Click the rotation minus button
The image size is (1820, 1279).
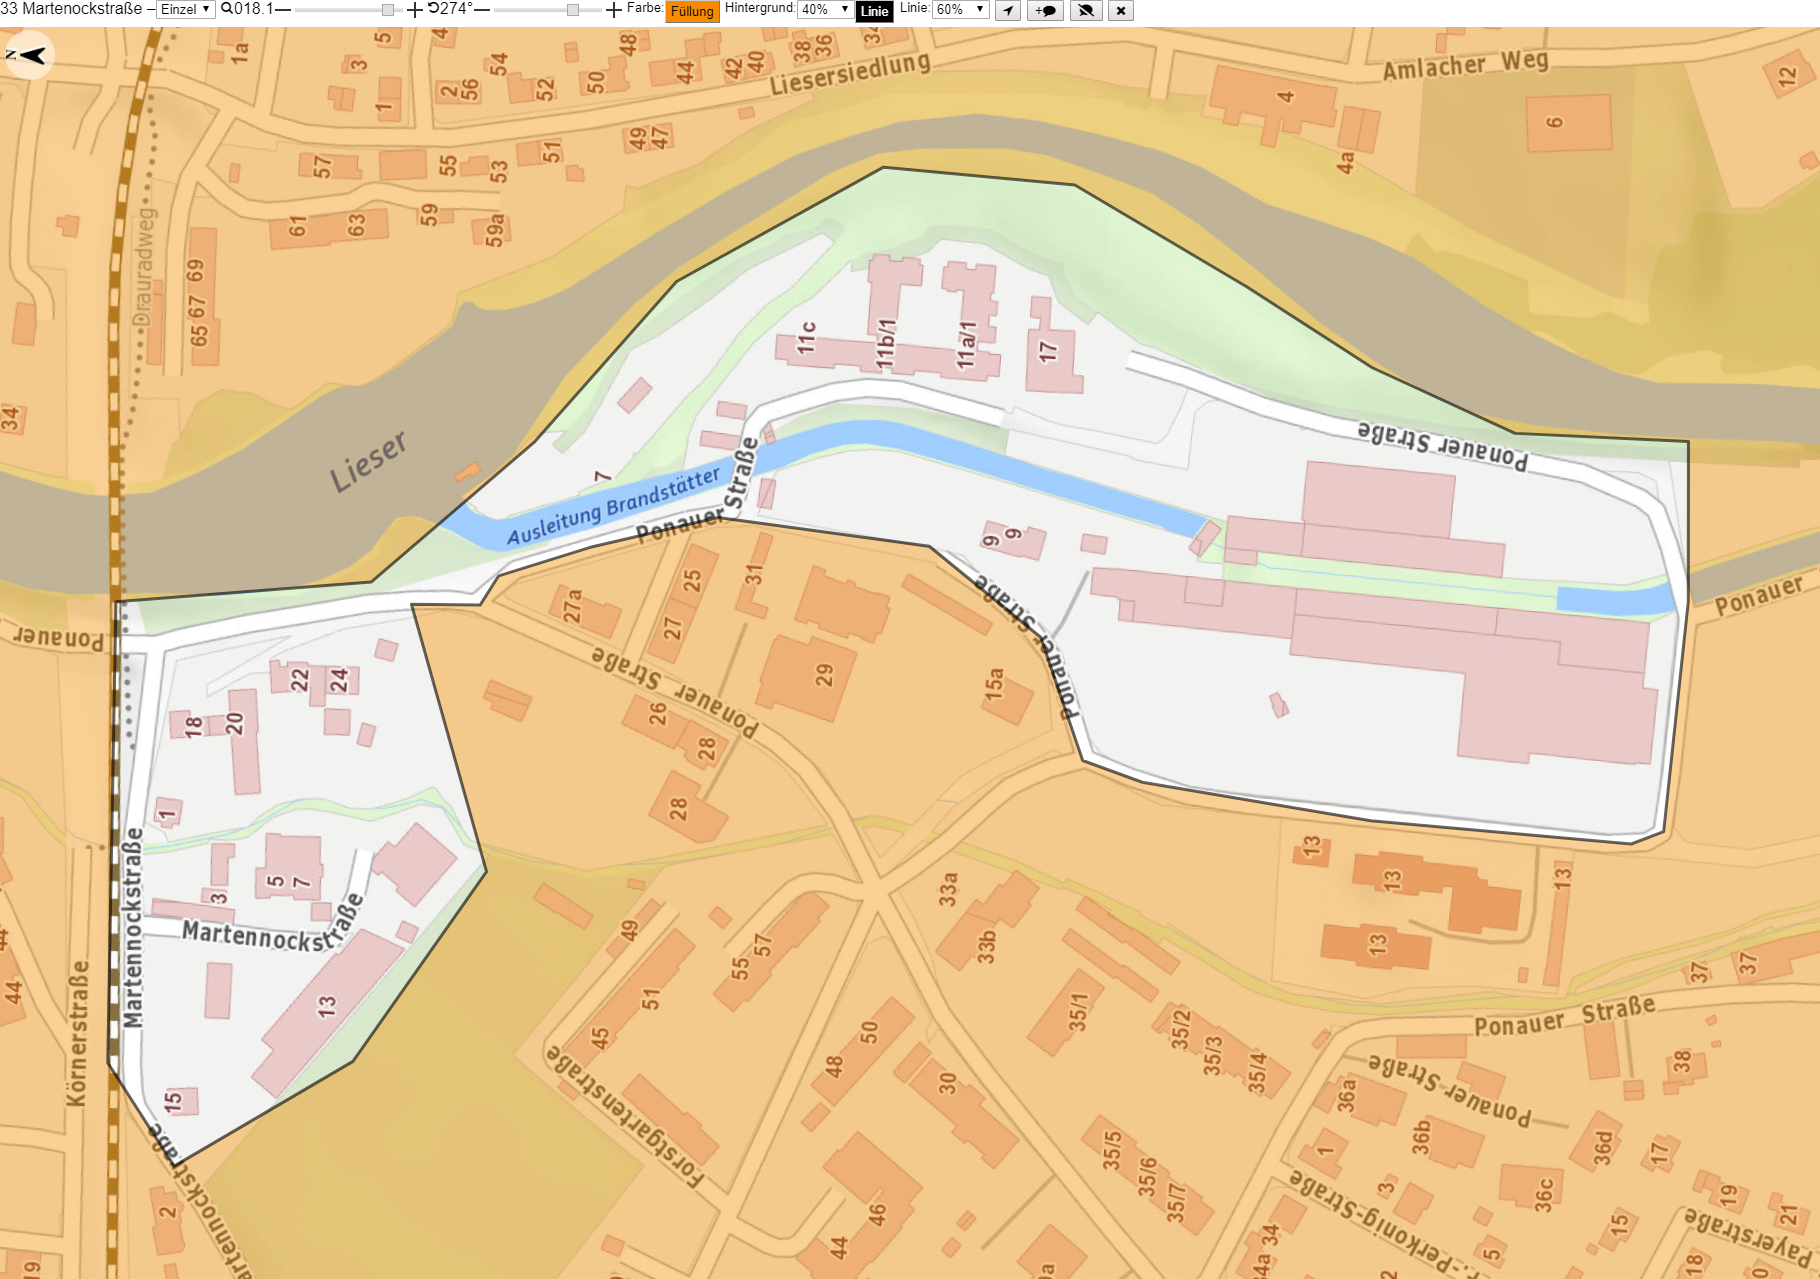click(x=482, y=10)
